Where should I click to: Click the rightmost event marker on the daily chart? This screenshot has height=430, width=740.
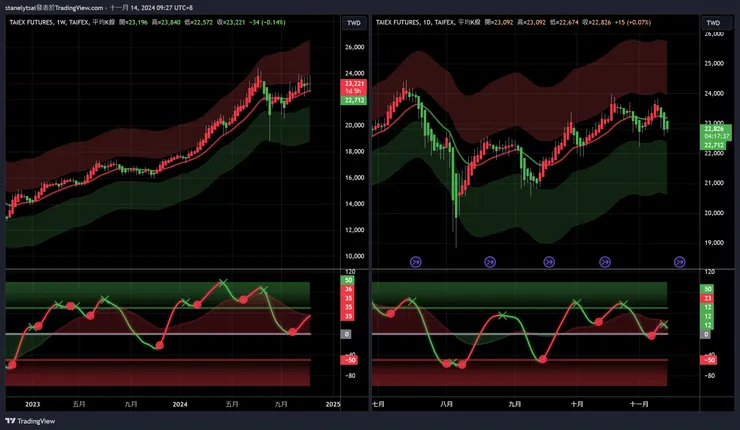pos(680,262)
